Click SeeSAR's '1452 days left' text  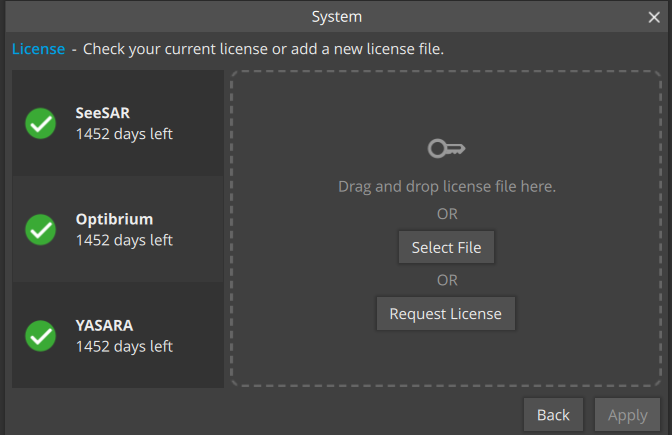tap(124, 134)
